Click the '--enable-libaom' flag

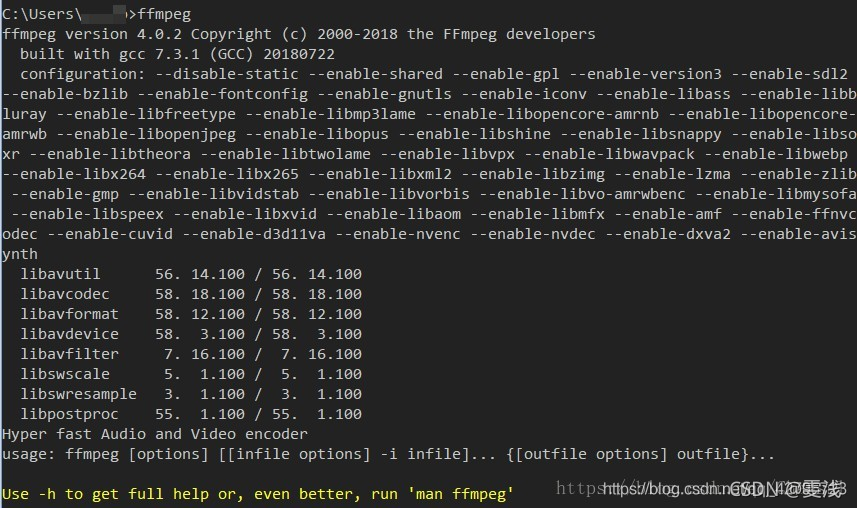coord(393,214)
